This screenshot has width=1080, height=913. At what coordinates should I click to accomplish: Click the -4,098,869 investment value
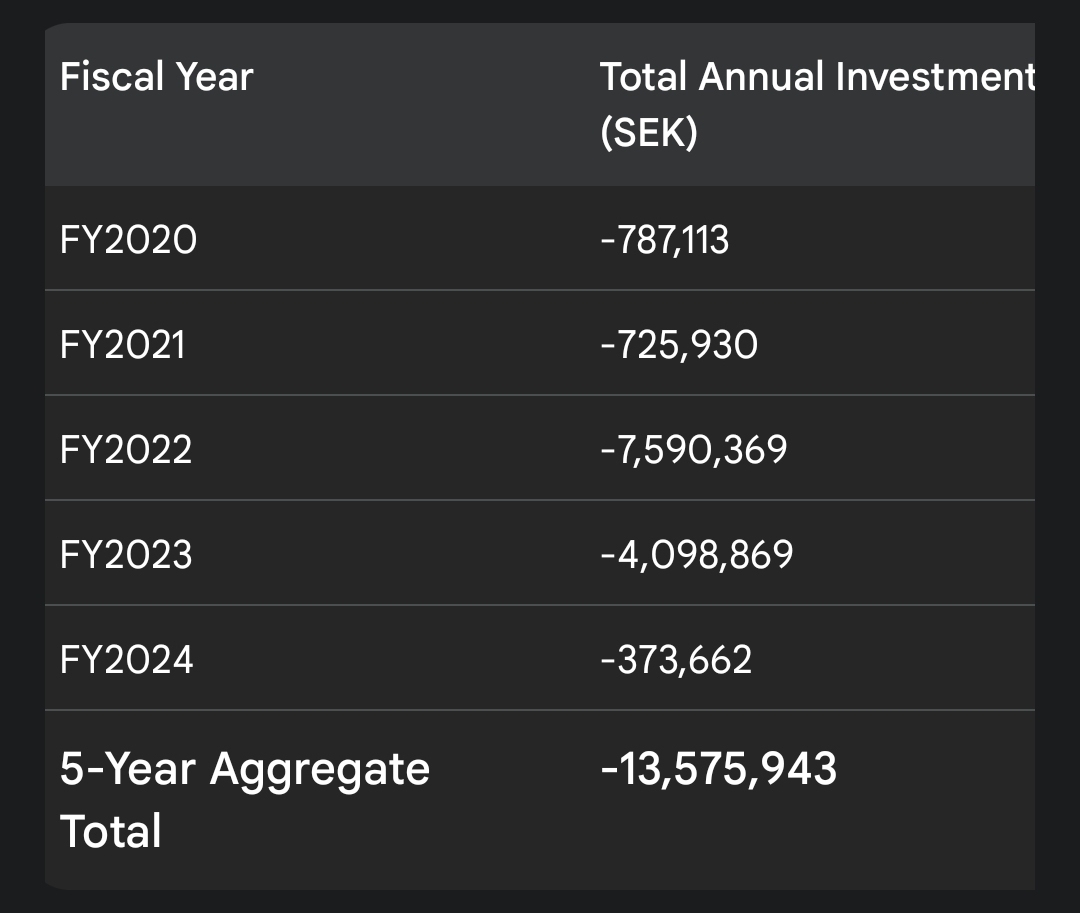coord(697,555)
